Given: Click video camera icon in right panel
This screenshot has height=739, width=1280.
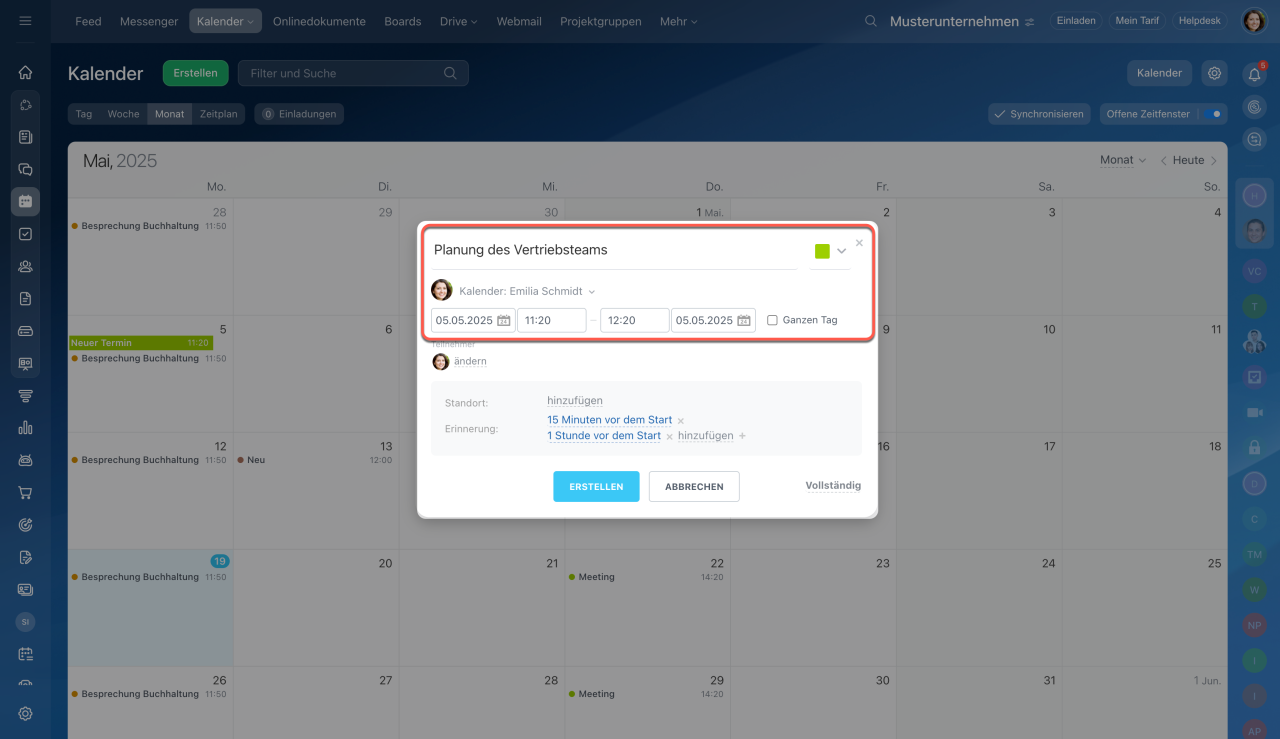Looking at the screenshot, I should (1254, 413).
